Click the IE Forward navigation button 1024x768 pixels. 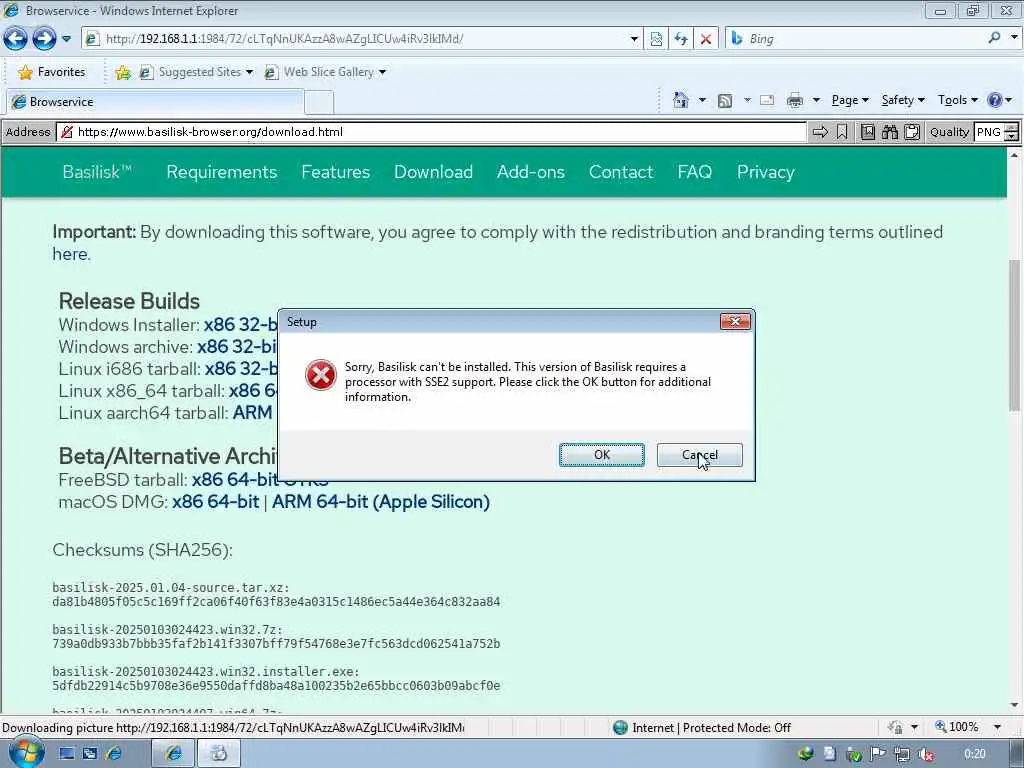tap(44, 39)
